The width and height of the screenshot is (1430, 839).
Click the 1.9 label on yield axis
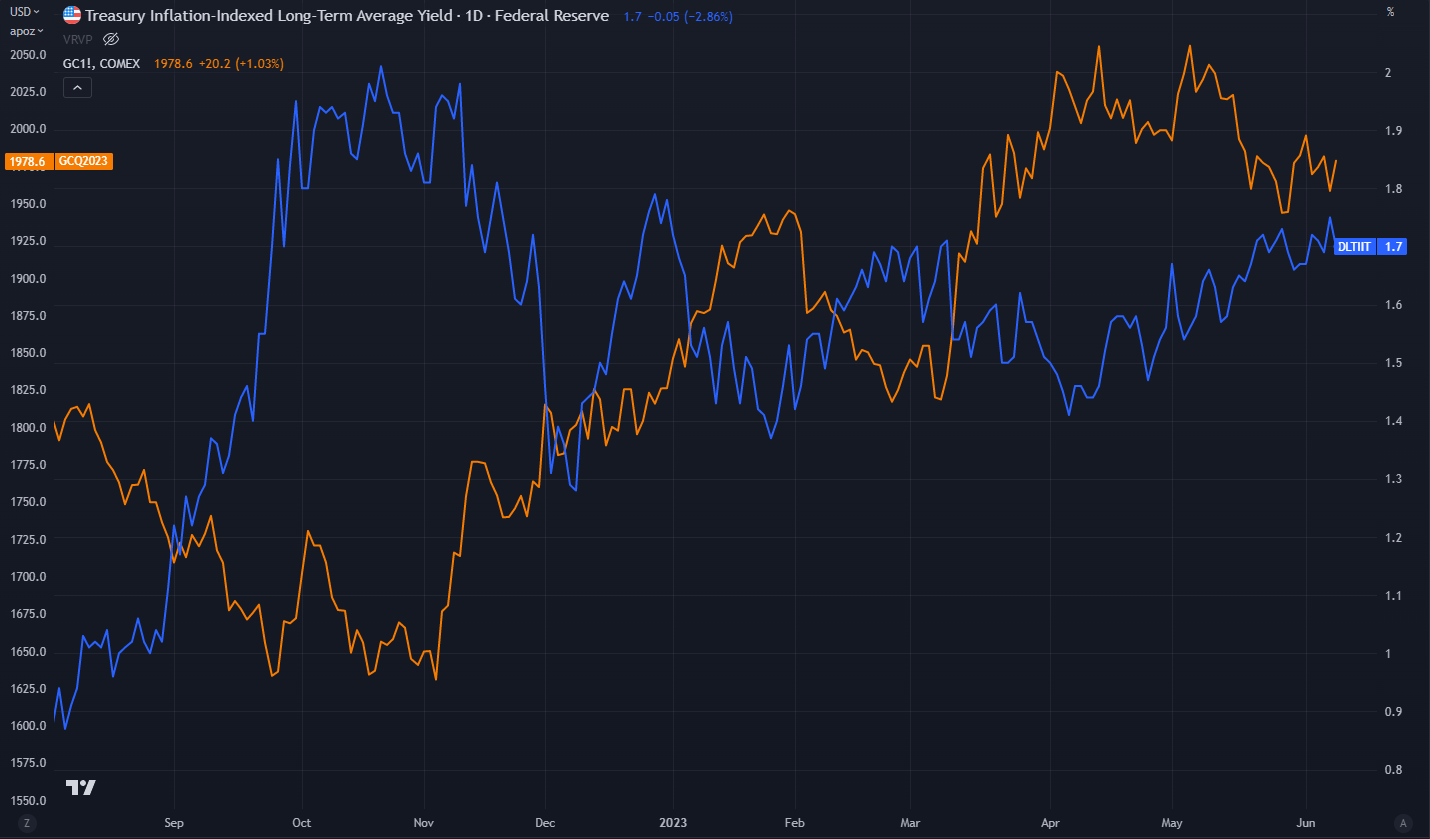(x=1392, y=131)
